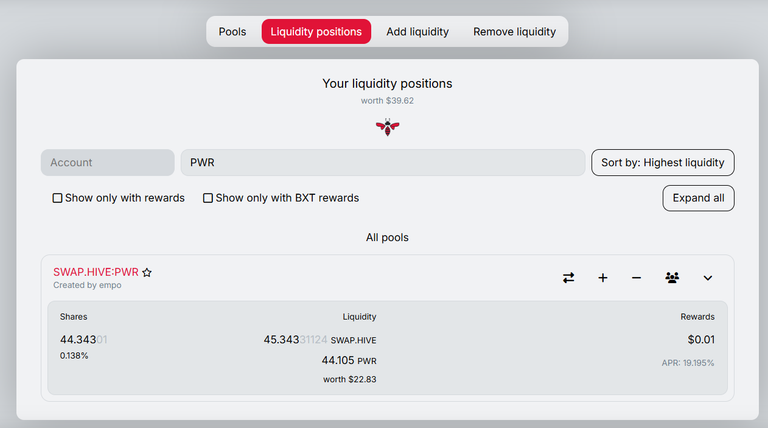Toggle Show only with BXT rewards checkbox
Screen dimensions: 768x428
[208, 198]
